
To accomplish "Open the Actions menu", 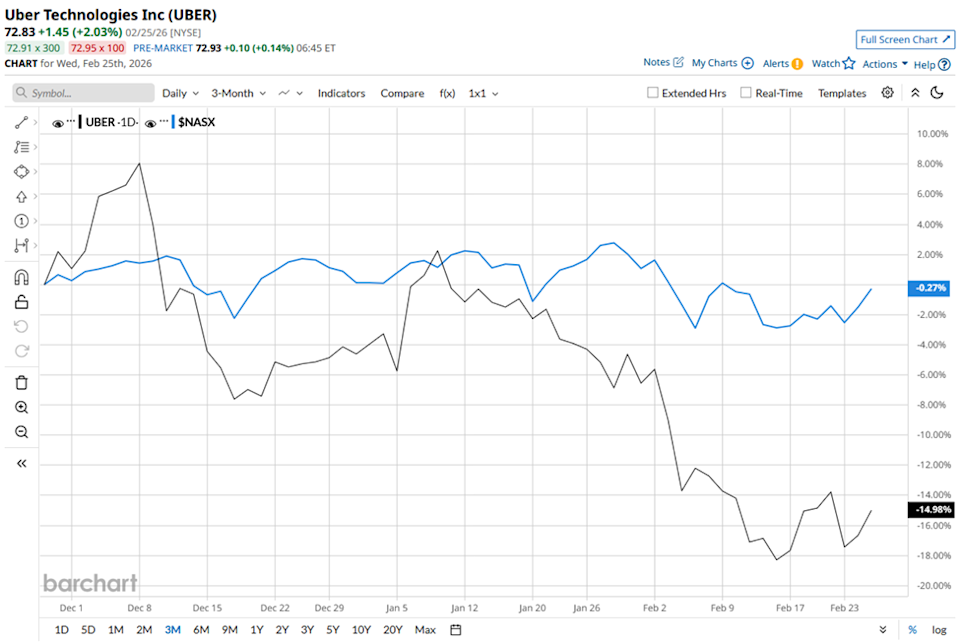I will tap(880, 62).
